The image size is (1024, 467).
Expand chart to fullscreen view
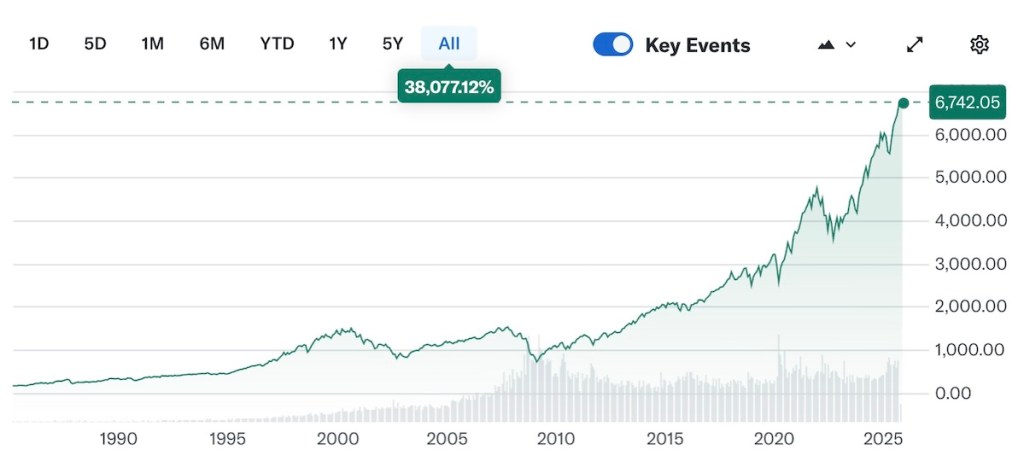pyautogui.click(x=914, y=44)
